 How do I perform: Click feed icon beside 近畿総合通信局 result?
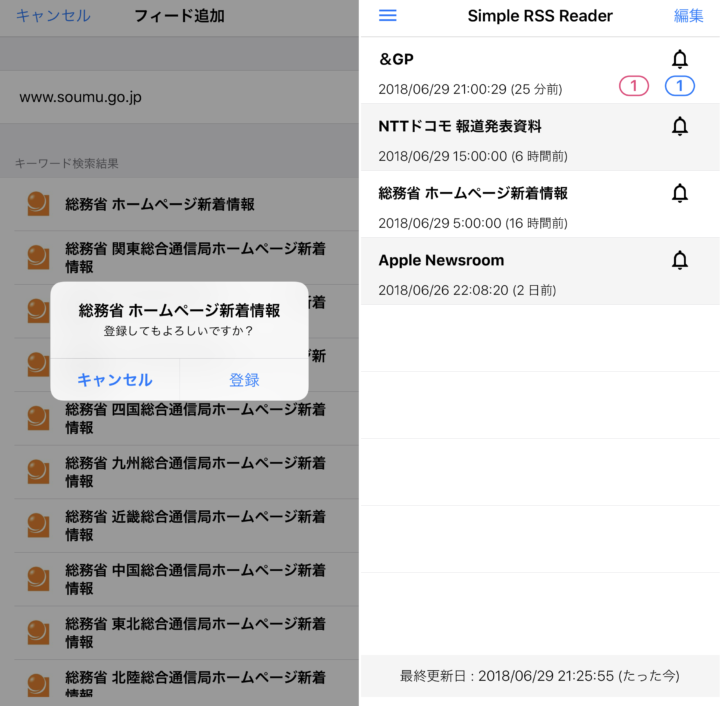[x=38, y=526]
